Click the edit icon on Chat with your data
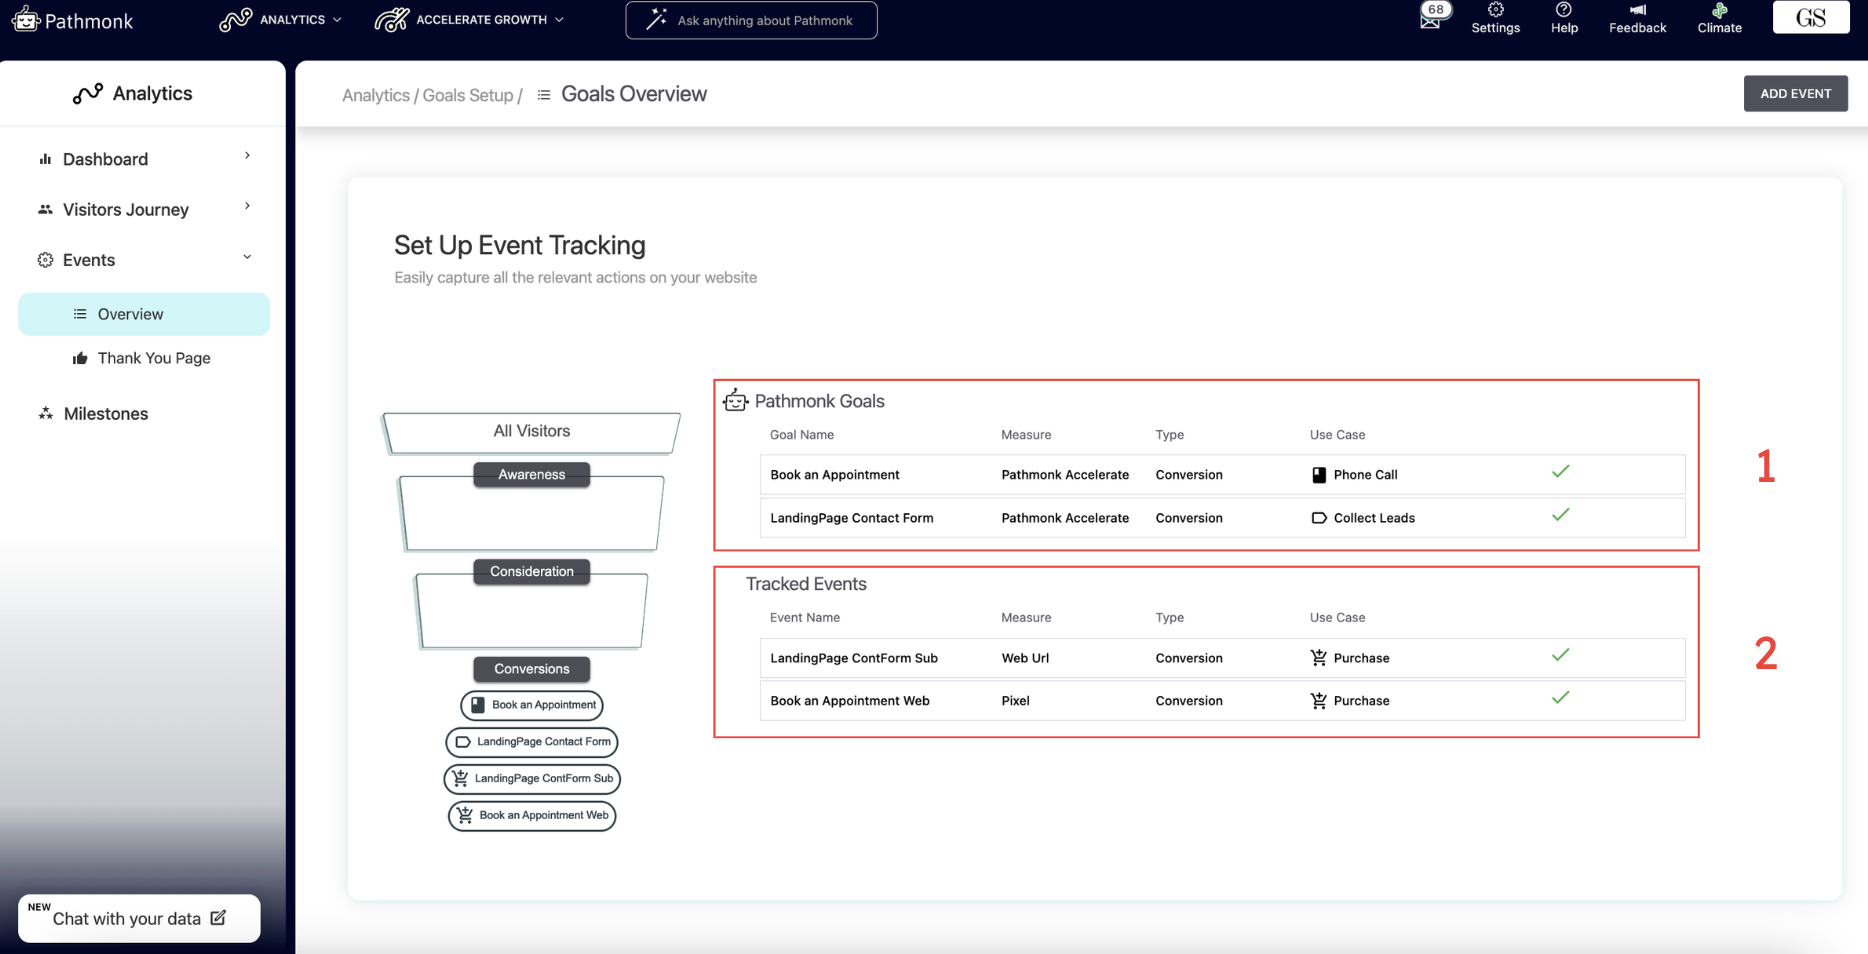 [218, 917]
